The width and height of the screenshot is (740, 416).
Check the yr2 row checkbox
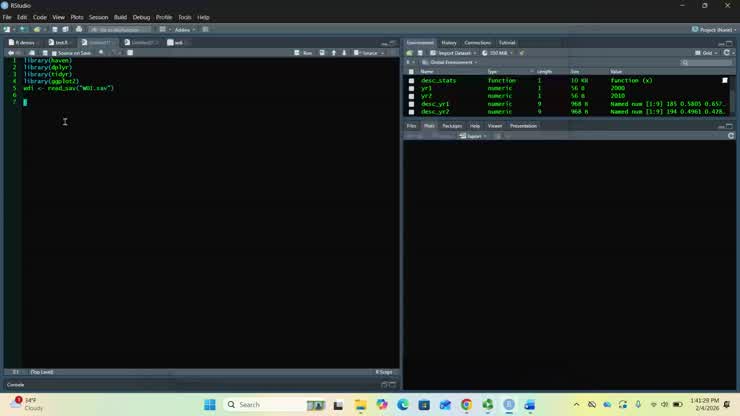pos(411,96)
